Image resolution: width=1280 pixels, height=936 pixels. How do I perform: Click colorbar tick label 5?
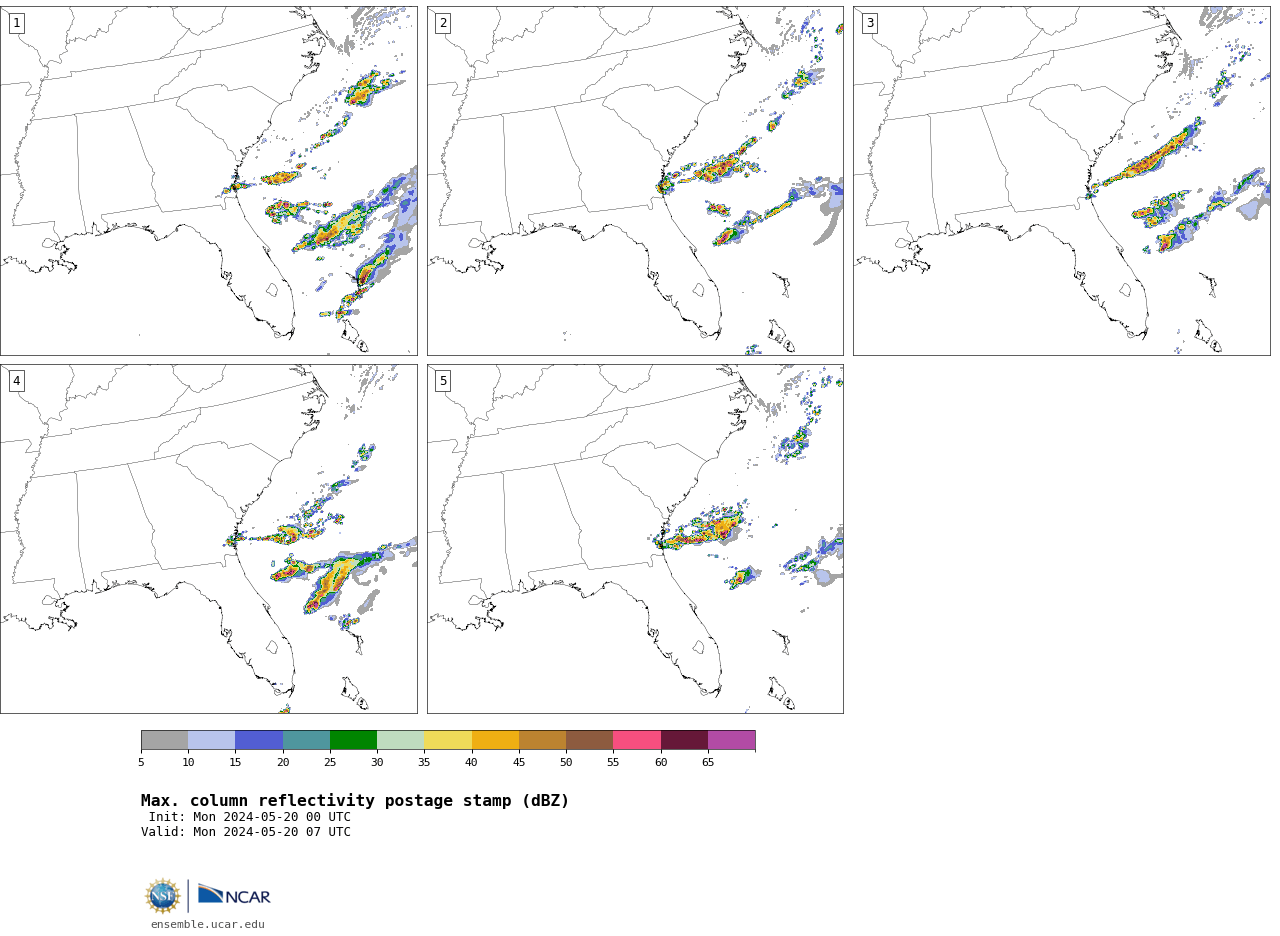click(141, 762)
